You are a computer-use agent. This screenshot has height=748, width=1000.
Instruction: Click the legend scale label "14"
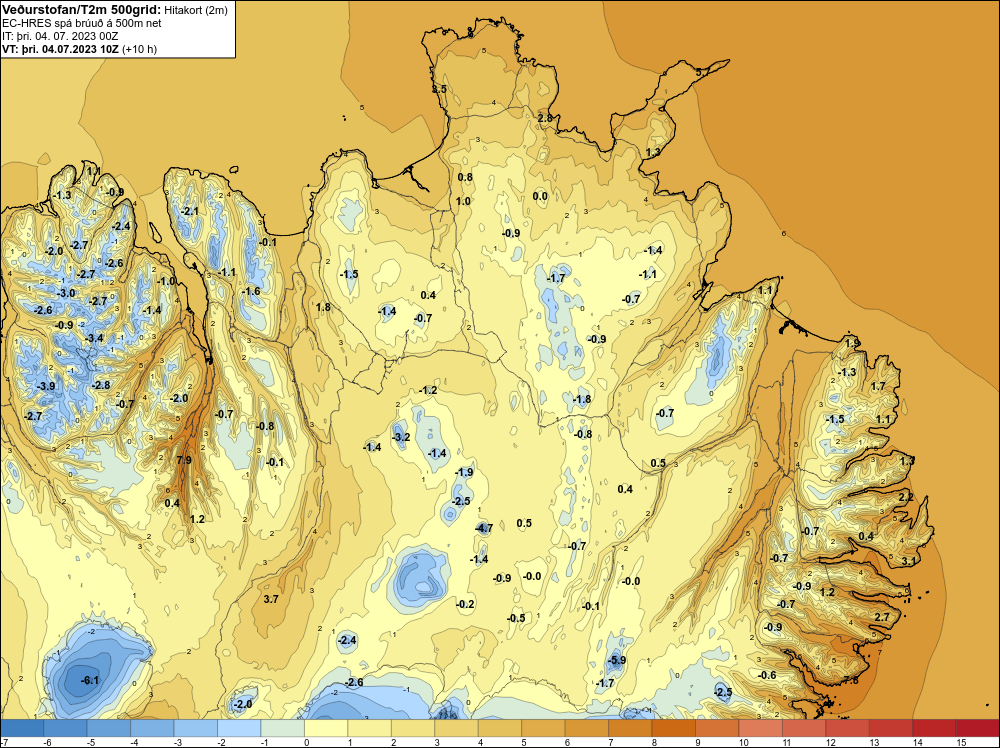pos(918,742)
